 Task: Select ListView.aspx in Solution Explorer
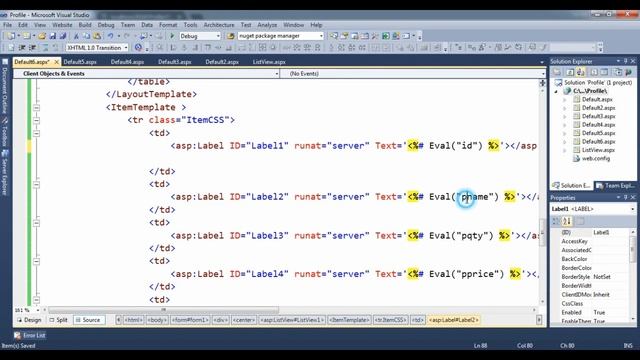point(598,150)
